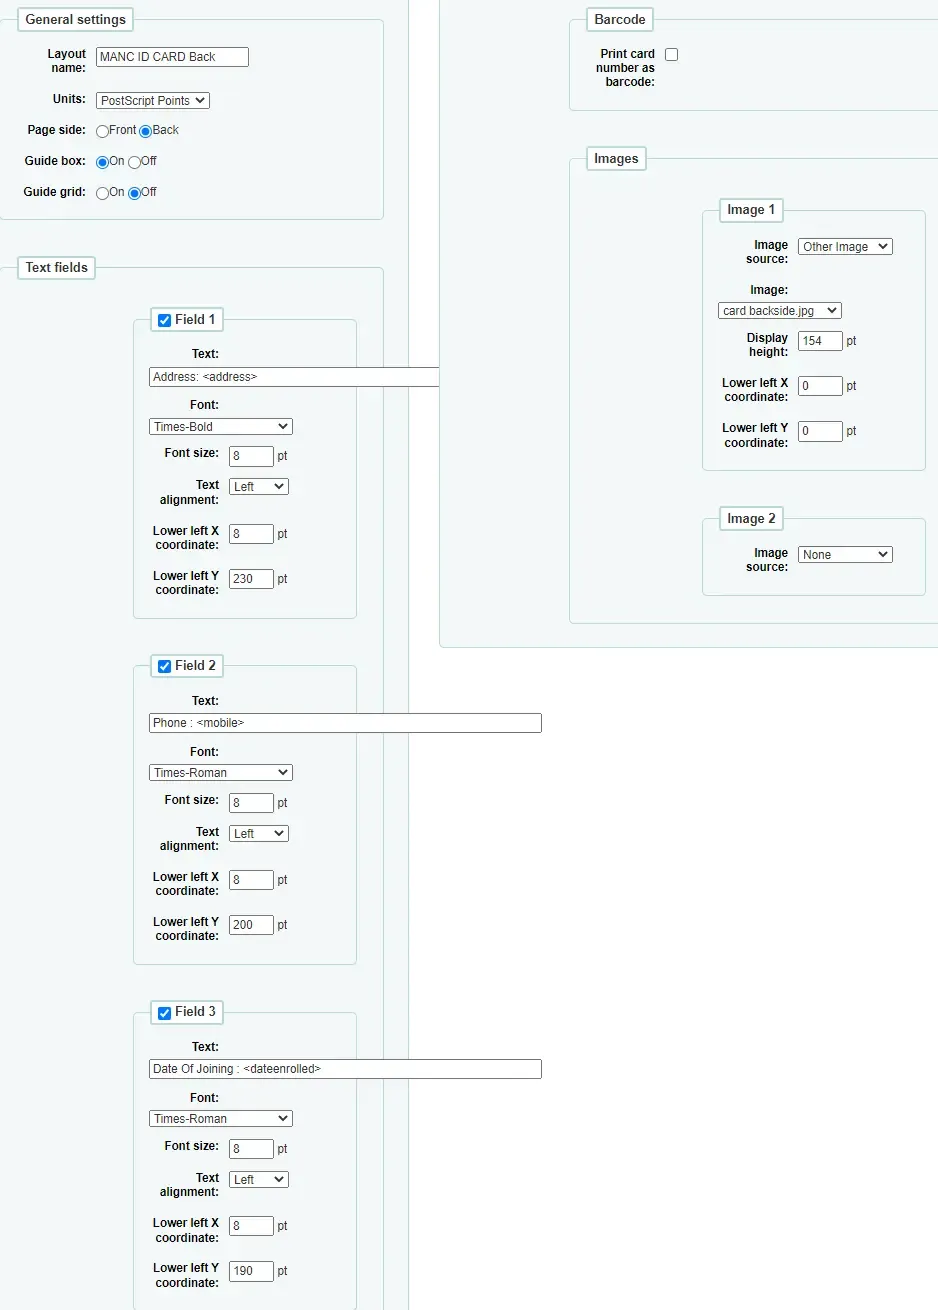Open Field 1 Font dropdown Times-Bold
938x1310 pixels.
pos(221,426)
